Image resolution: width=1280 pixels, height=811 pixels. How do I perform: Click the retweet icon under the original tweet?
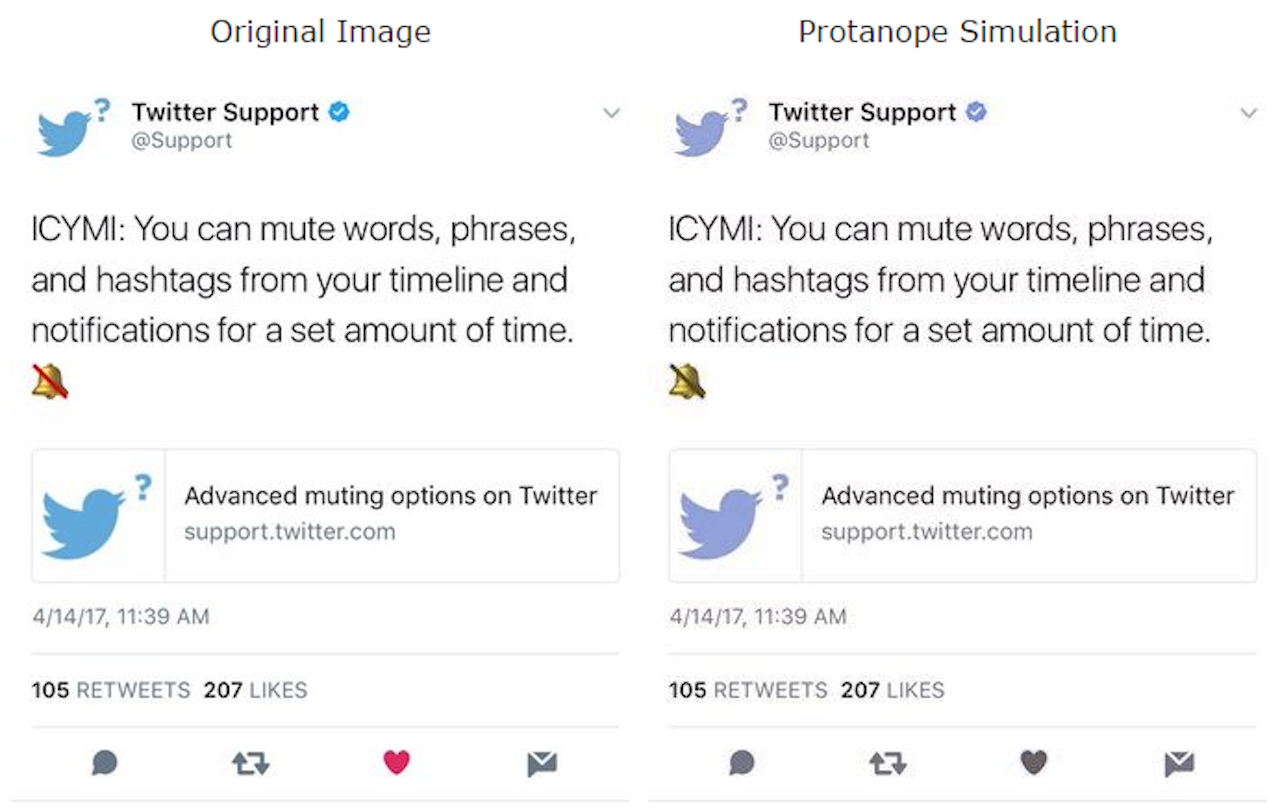coord(250,762)
